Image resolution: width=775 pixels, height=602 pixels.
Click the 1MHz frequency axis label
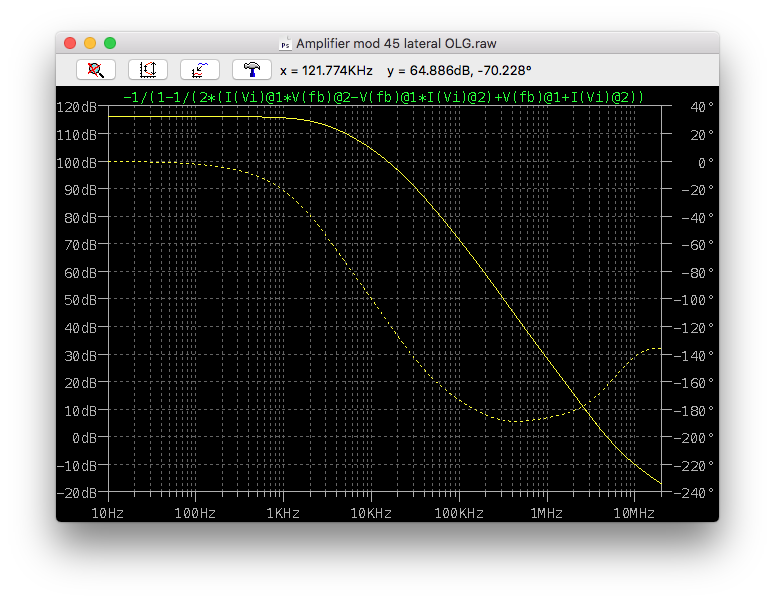(x=547, y=513)
